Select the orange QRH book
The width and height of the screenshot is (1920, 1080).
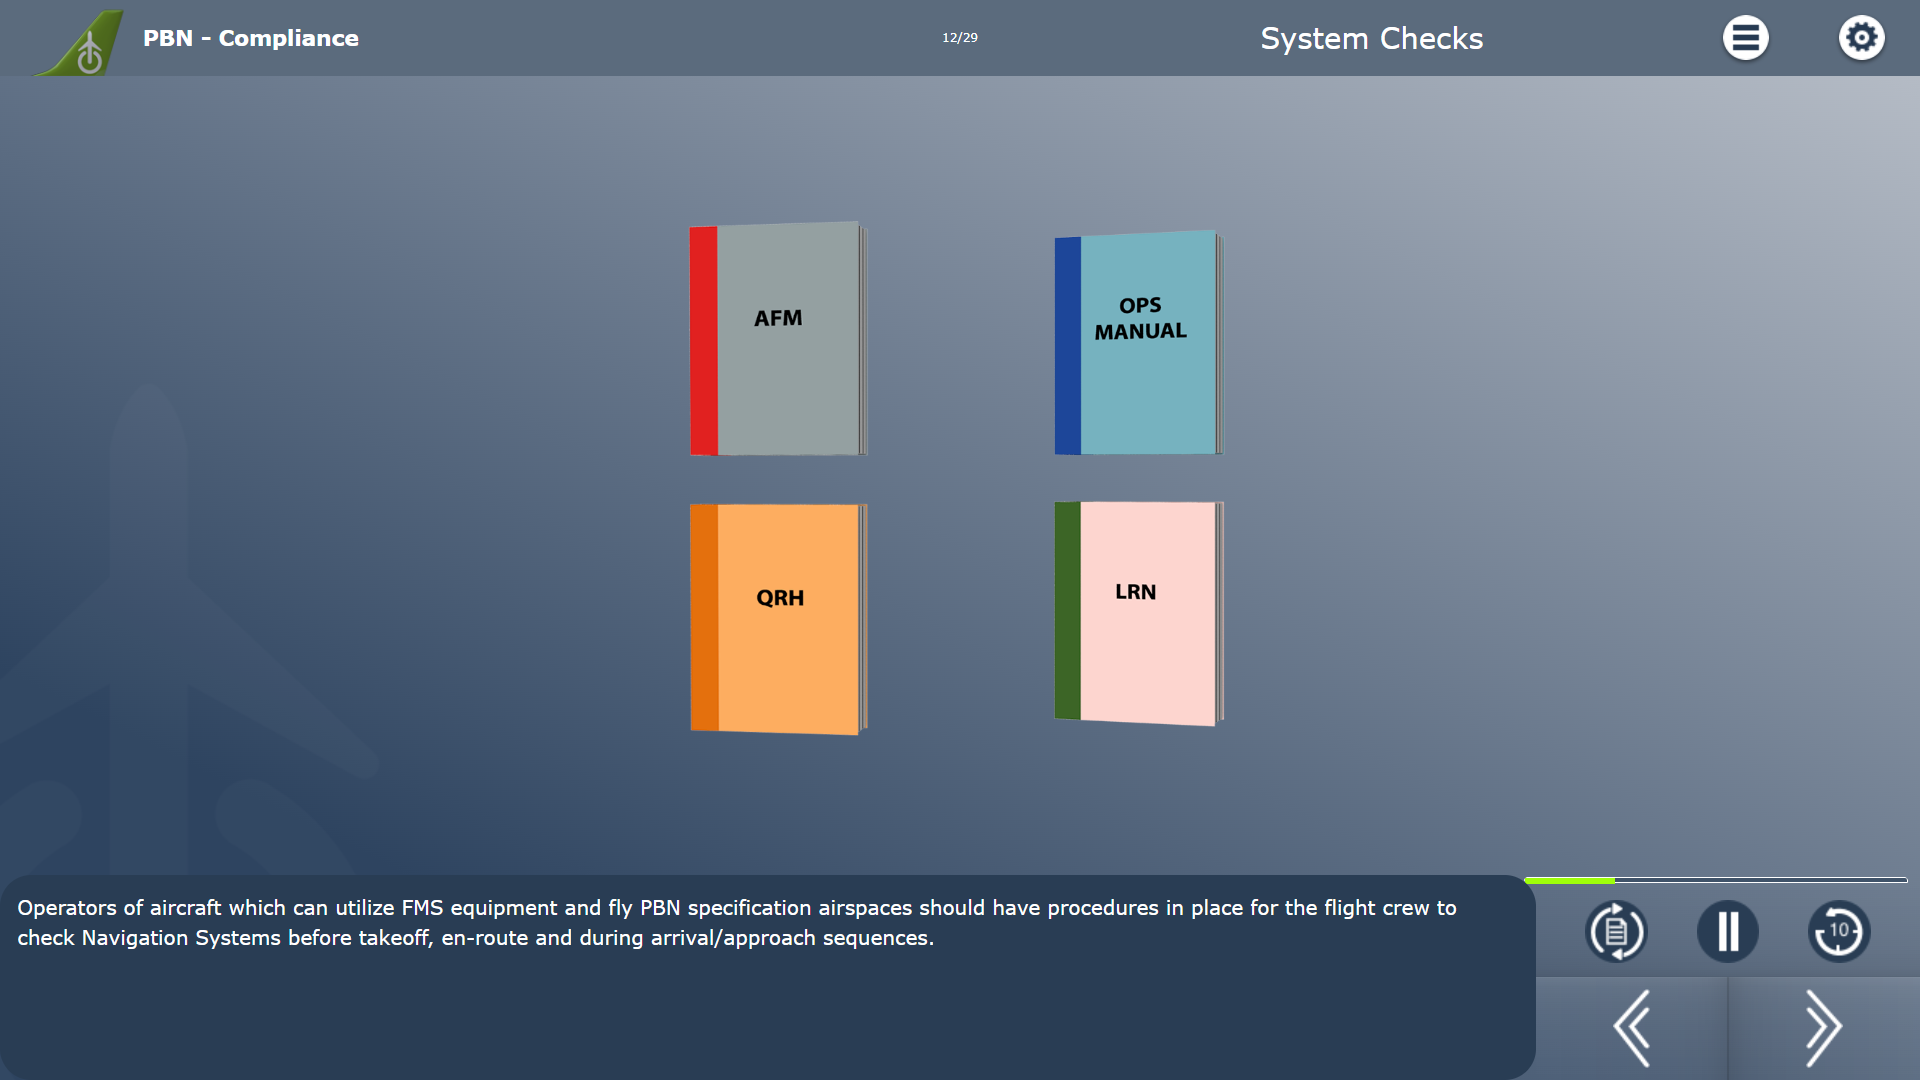click(778, 619)
